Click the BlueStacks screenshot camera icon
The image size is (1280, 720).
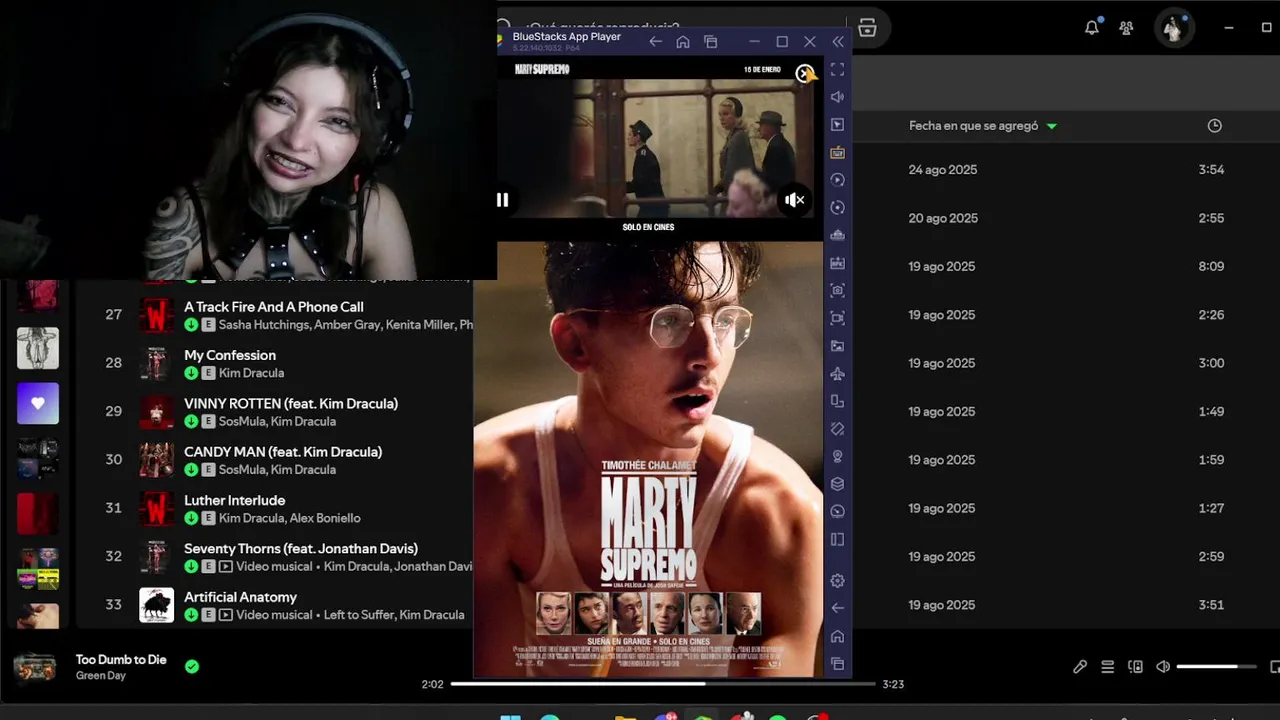[838, 290]
